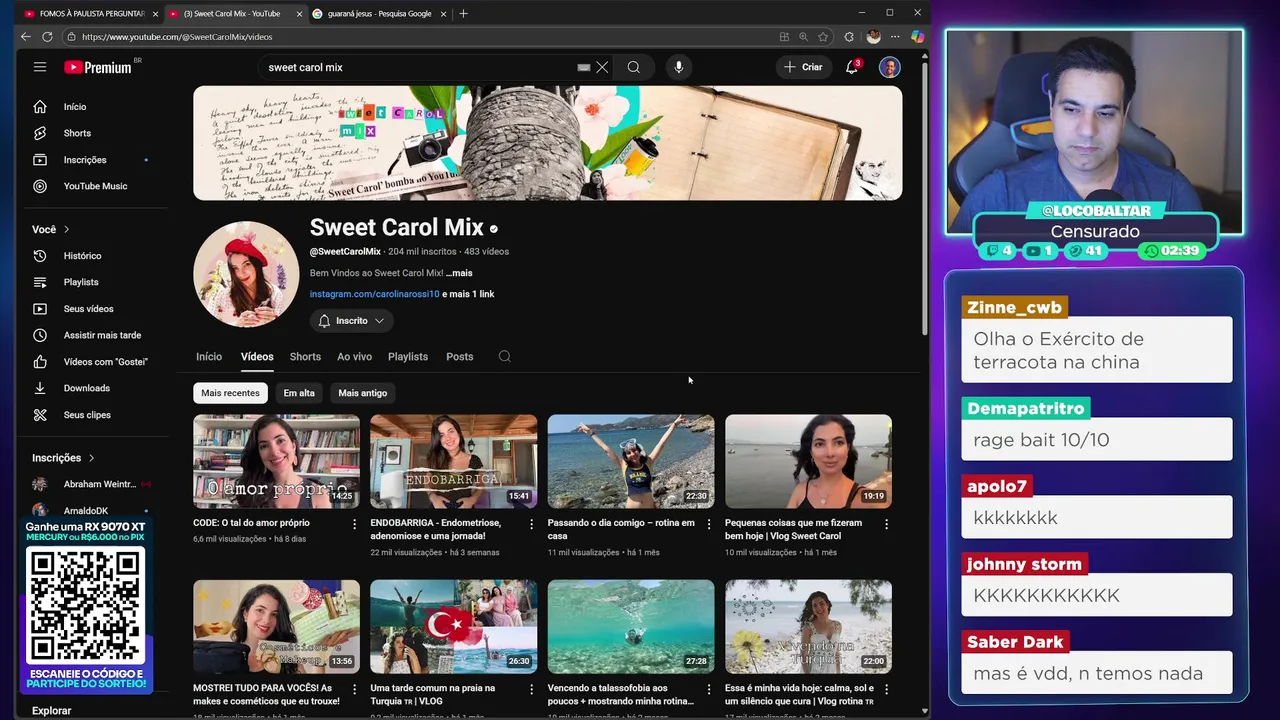
Task: Open the Inscrito subscription dropdown
Action: [x=351, y=321]
